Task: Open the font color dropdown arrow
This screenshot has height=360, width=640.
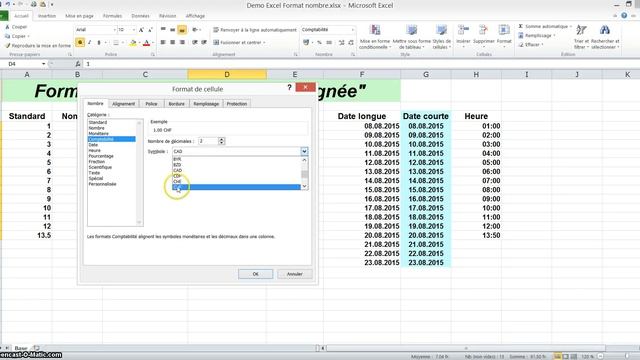Action: click(x=153, y=42)
